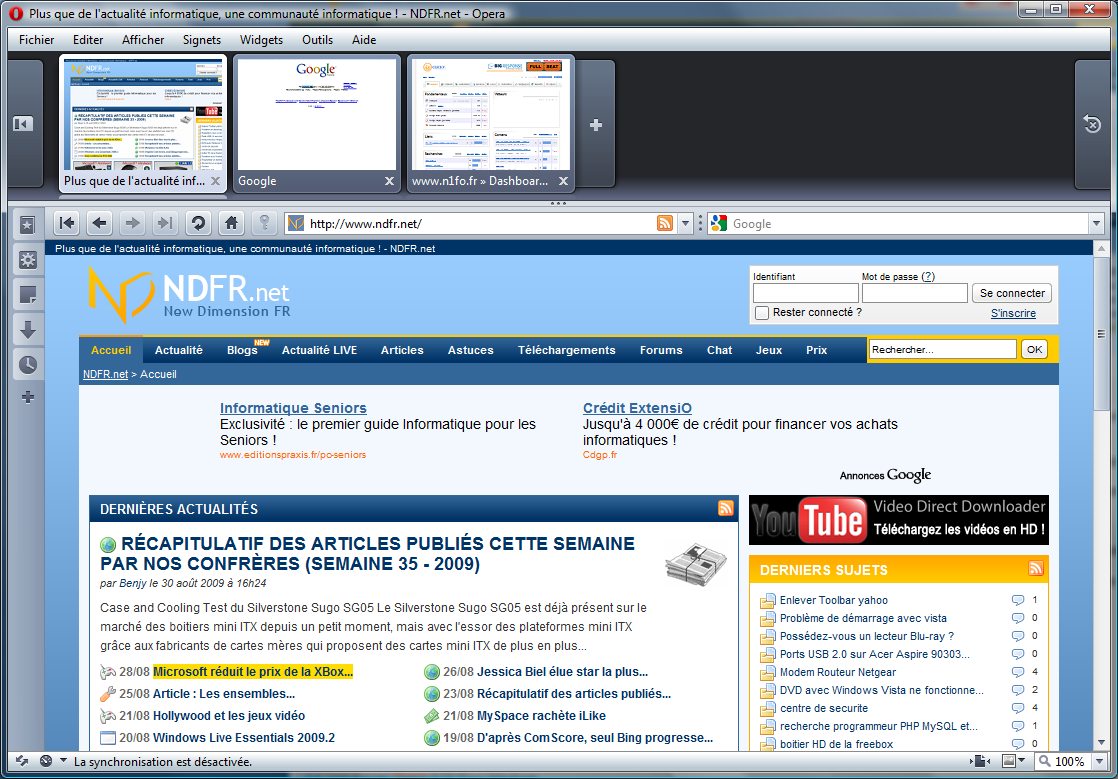This screenshot has height=779, width=1118.
Task: Open the History panel clock icon
Action: tap(27, 365)
